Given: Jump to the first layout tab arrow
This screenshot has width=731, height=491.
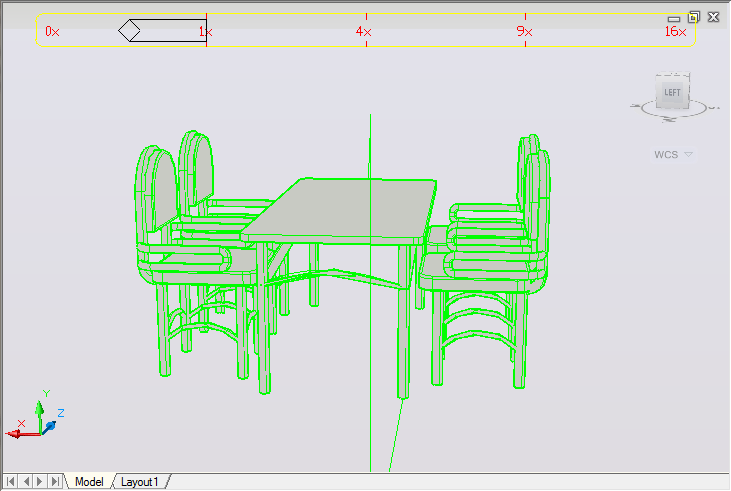Looking at the screenshot, I should [10, 481].
